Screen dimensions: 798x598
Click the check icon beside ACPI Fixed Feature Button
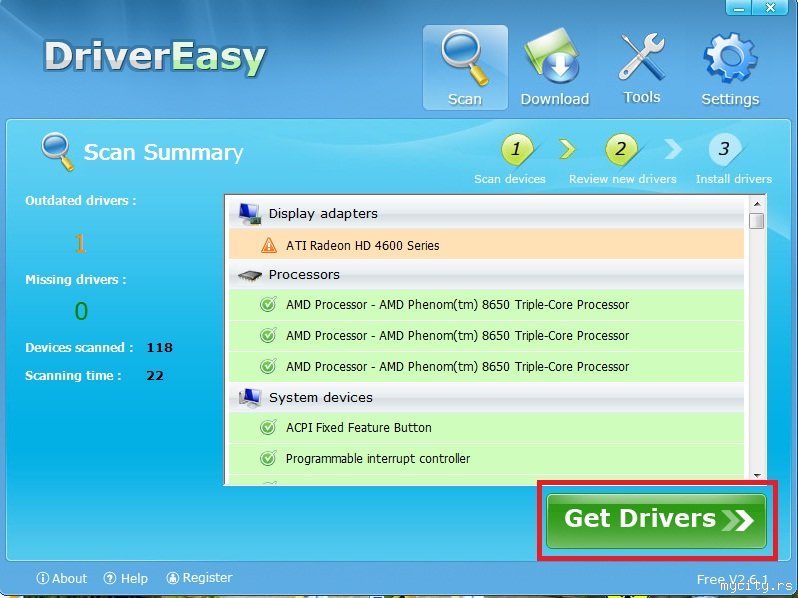[268, 427]
